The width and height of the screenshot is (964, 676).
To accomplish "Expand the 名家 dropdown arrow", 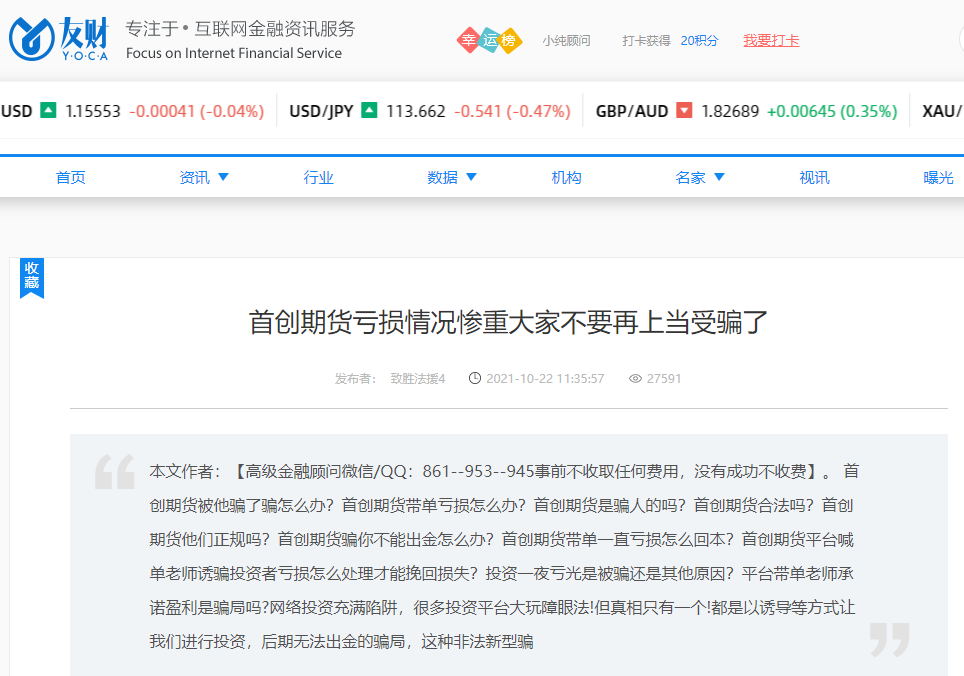I will (719, 177).
